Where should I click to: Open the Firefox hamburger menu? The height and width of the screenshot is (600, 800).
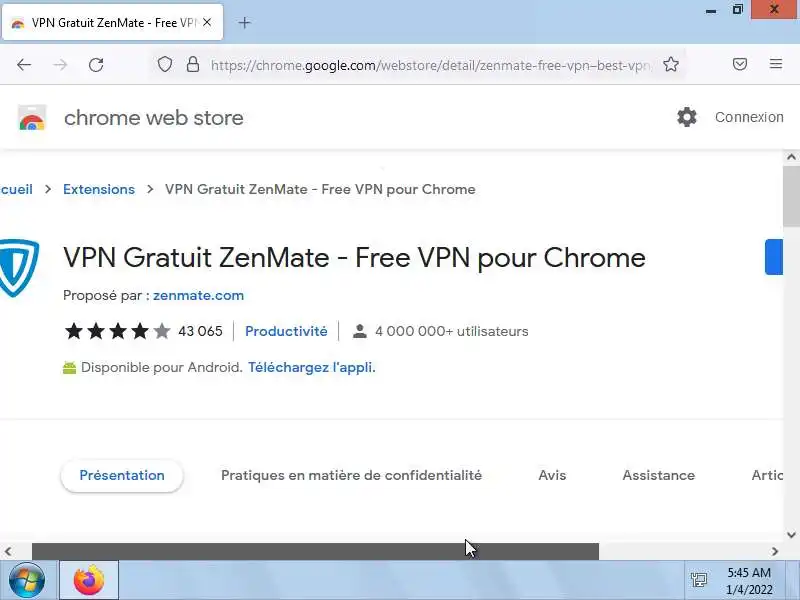[x=776, y=64]
